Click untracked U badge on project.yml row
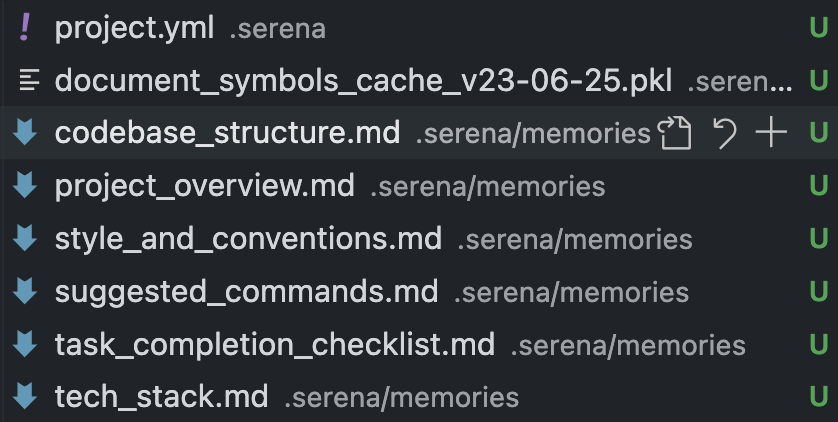The height and width of the screenshot is (422, 838). pyautogui.click(x=818, y=28)
